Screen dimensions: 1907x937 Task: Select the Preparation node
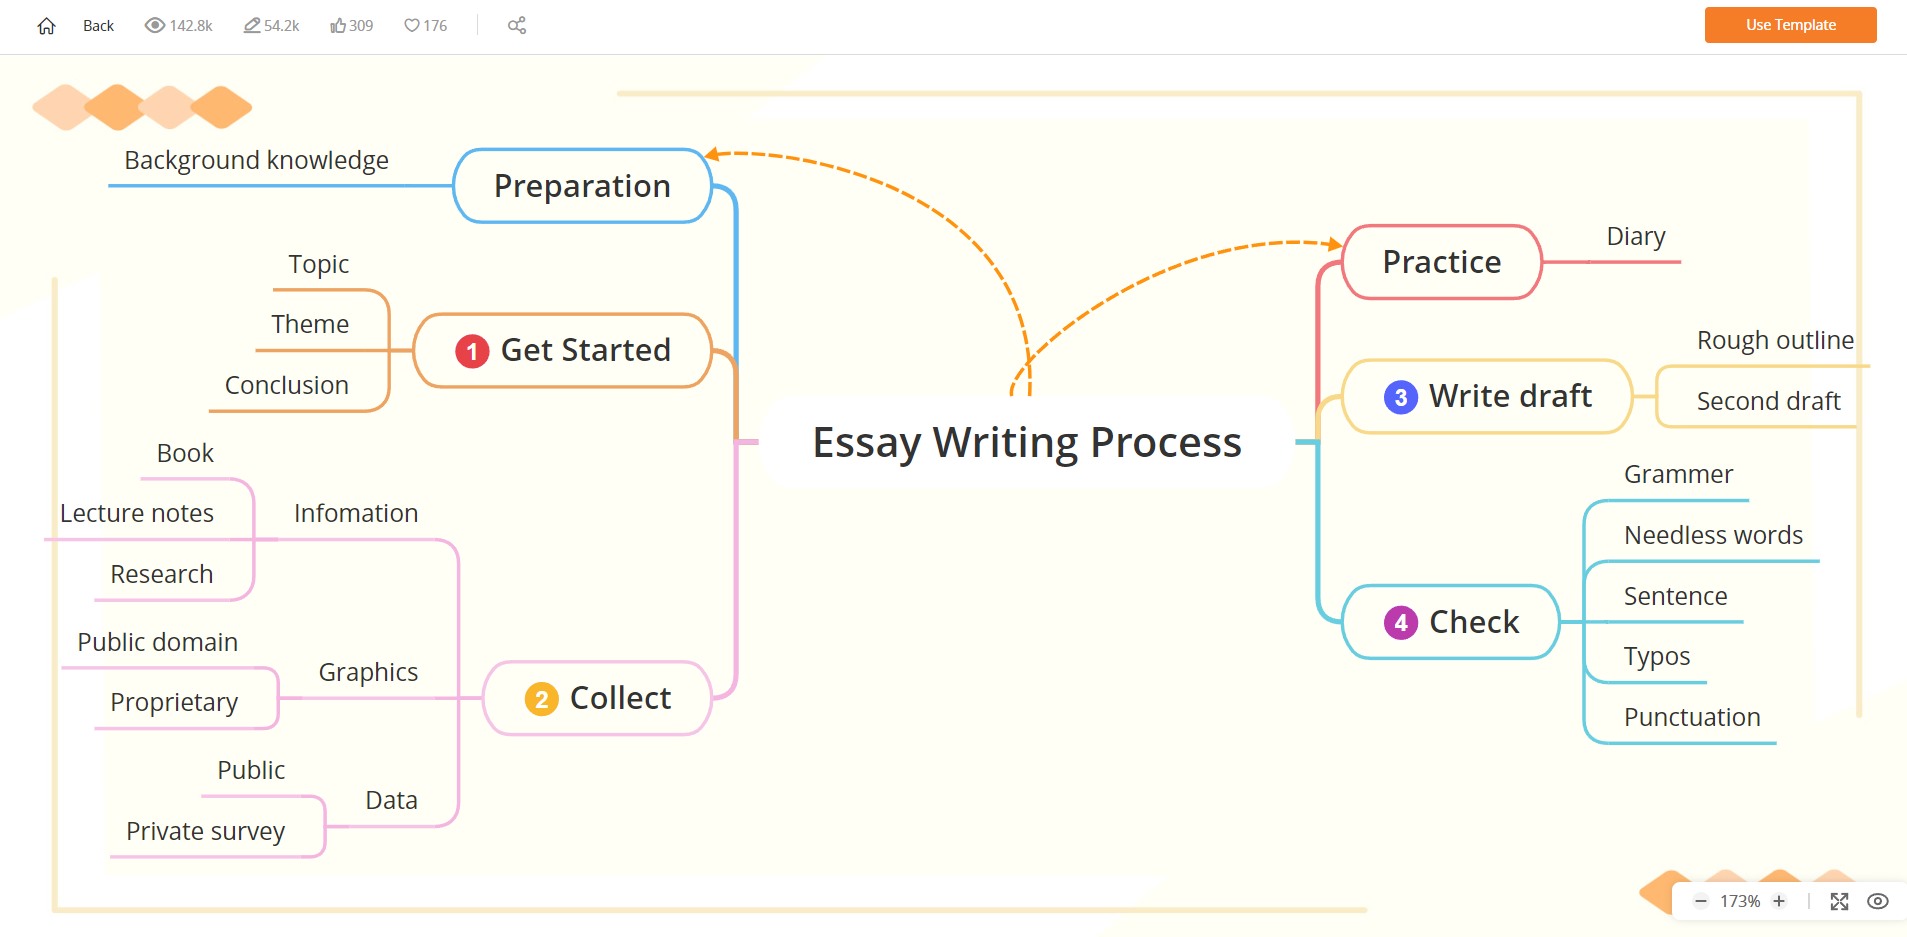[x=582, y=186]
